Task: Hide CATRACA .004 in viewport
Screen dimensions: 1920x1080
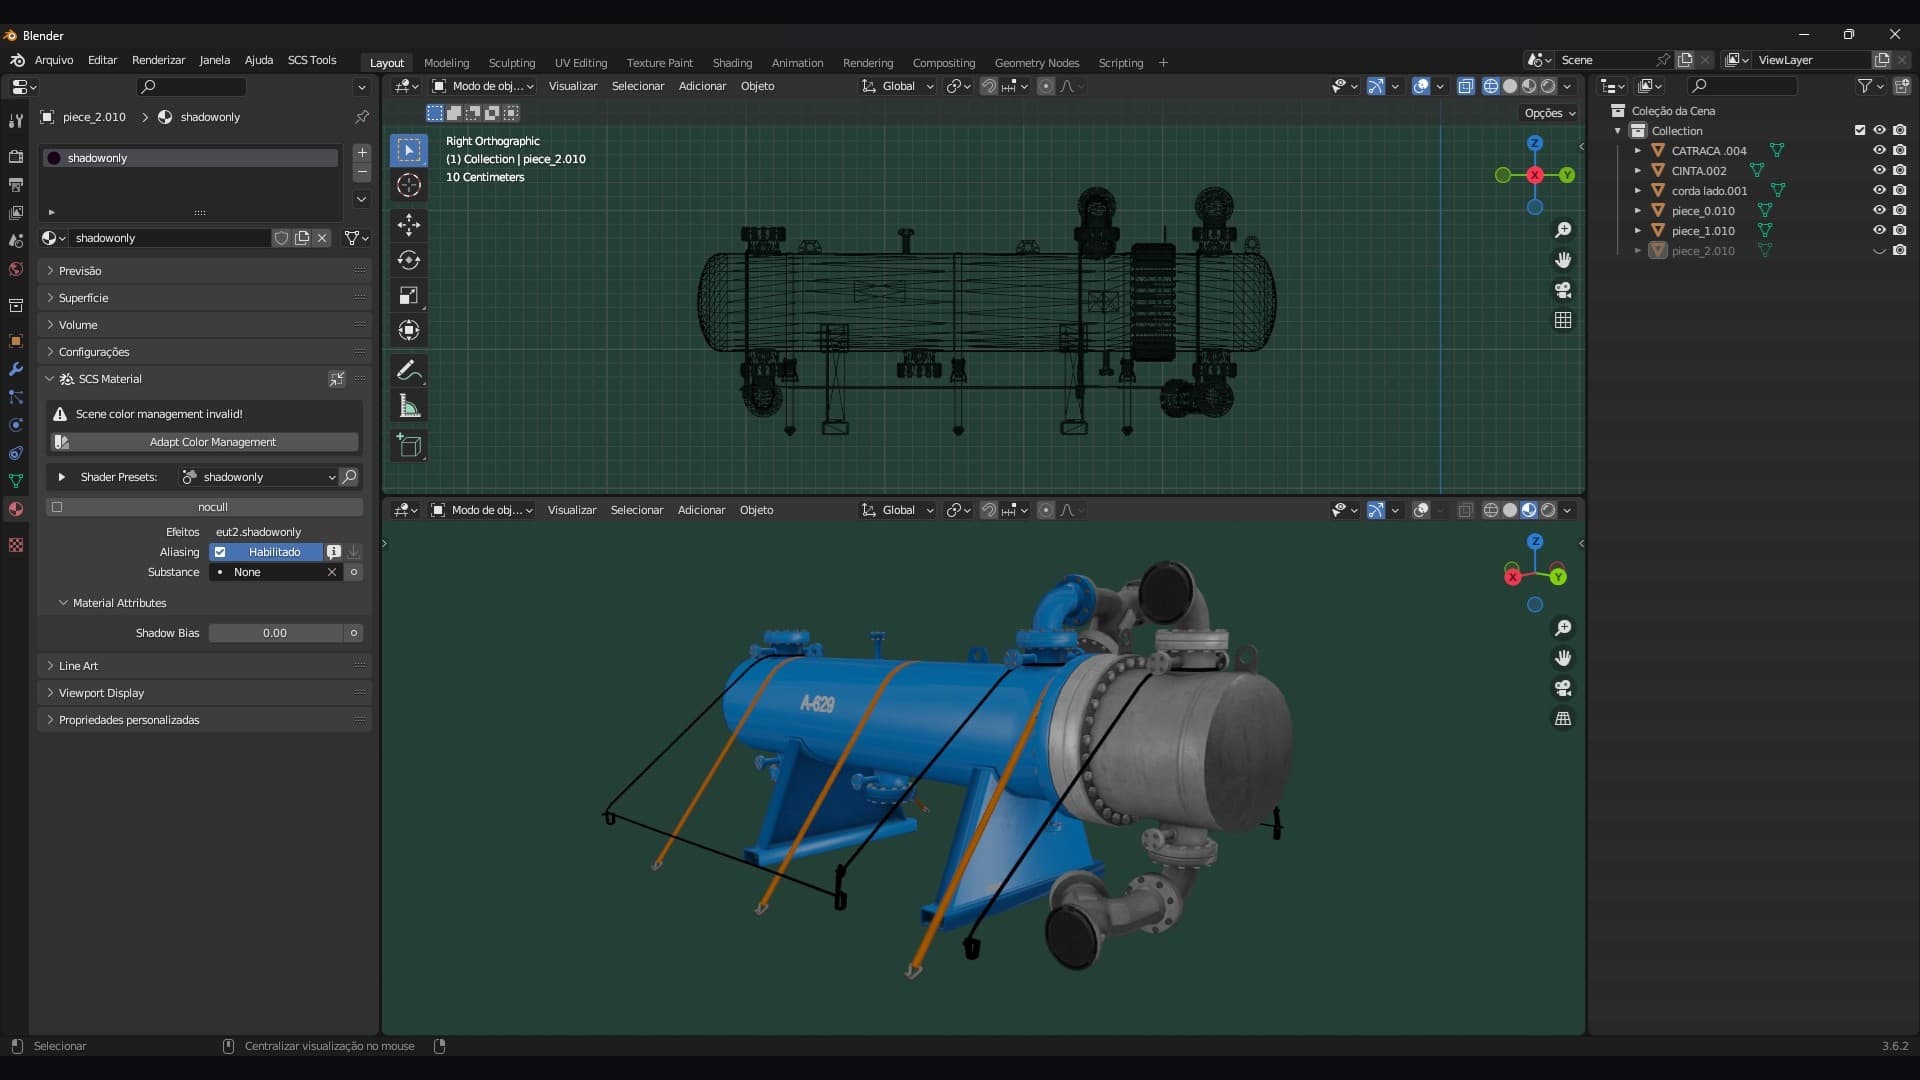Action: coord(1879,150)
